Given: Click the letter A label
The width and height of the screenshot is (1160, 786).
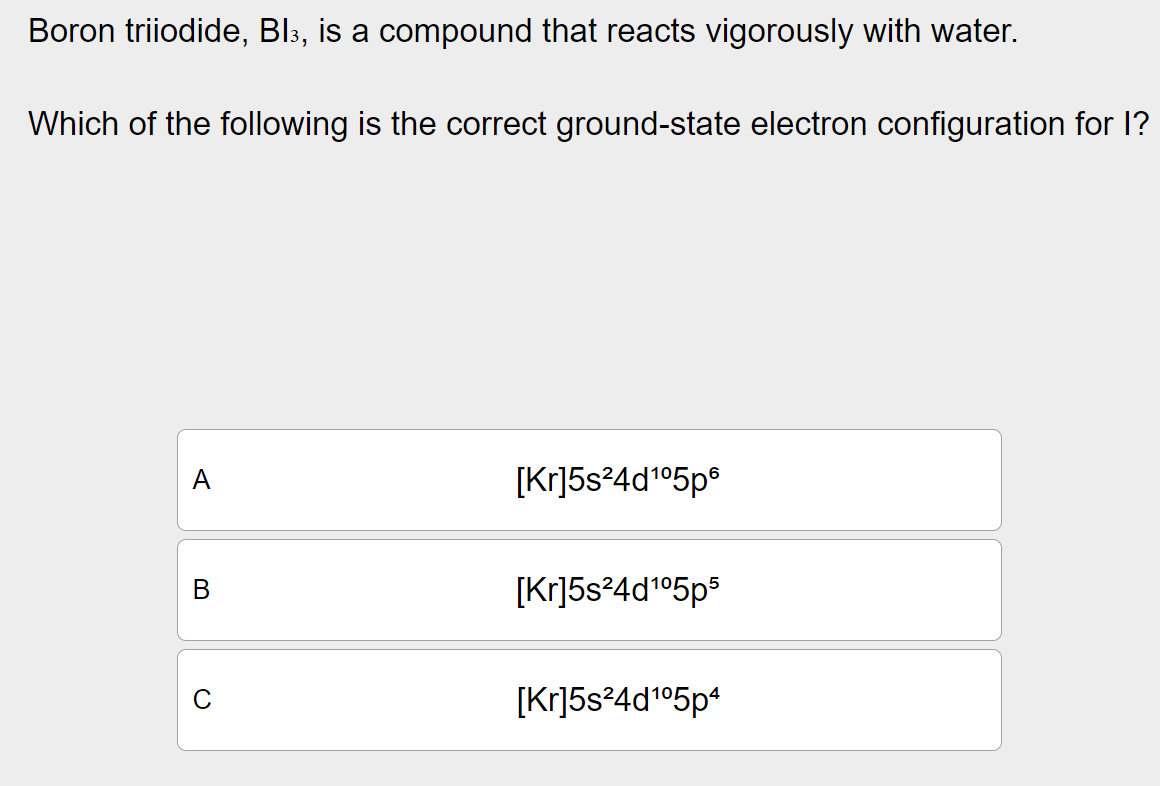Looking at the screenshot, I should (202, 480).
